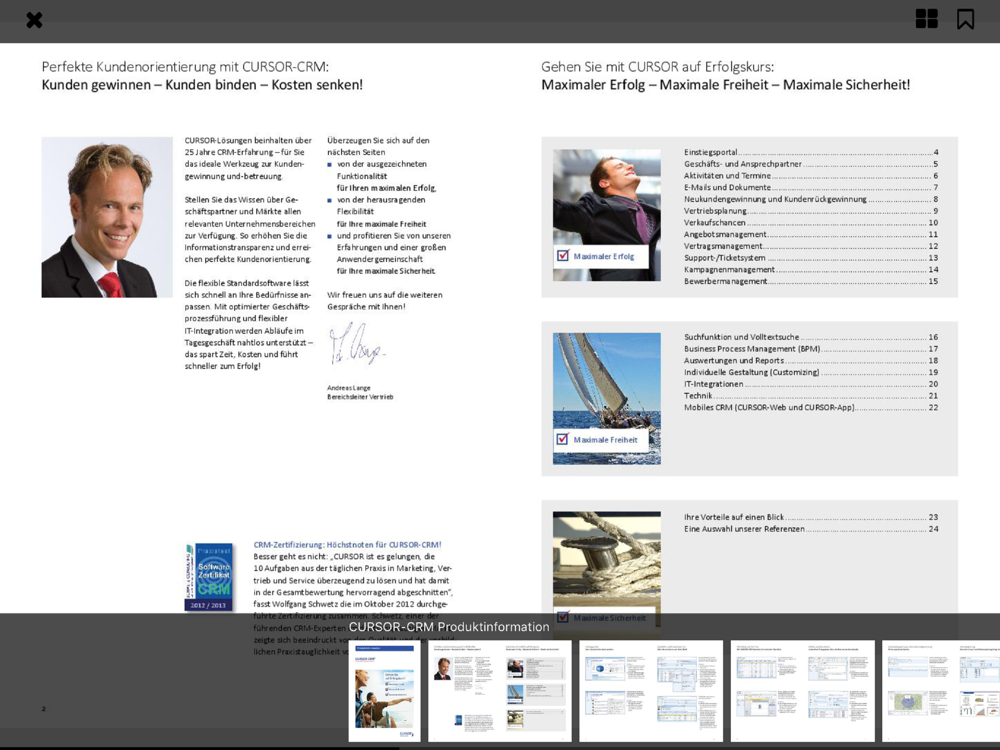The height and width of the screenshot is (750, 1000).
Task: Click the Technik contents line
Action: (x=811, y=395)
